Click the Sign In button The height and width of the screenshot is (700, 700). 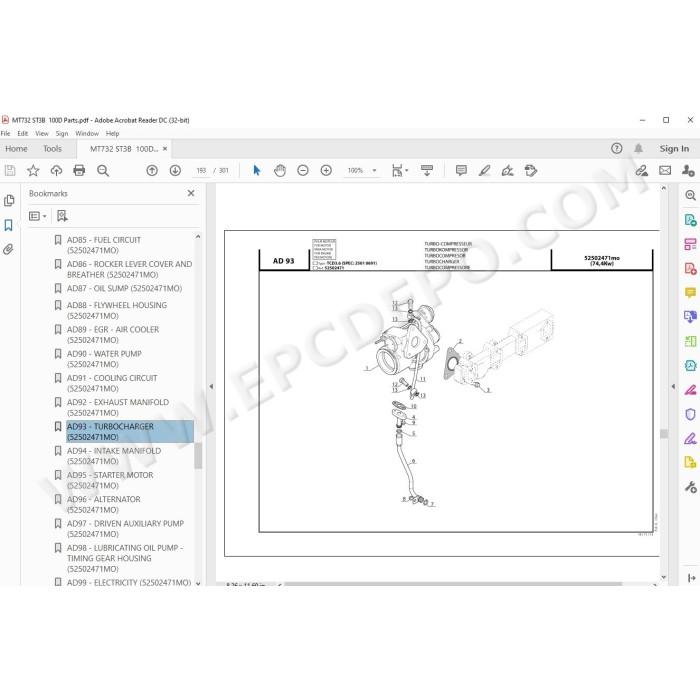click(x=674, y=149)
